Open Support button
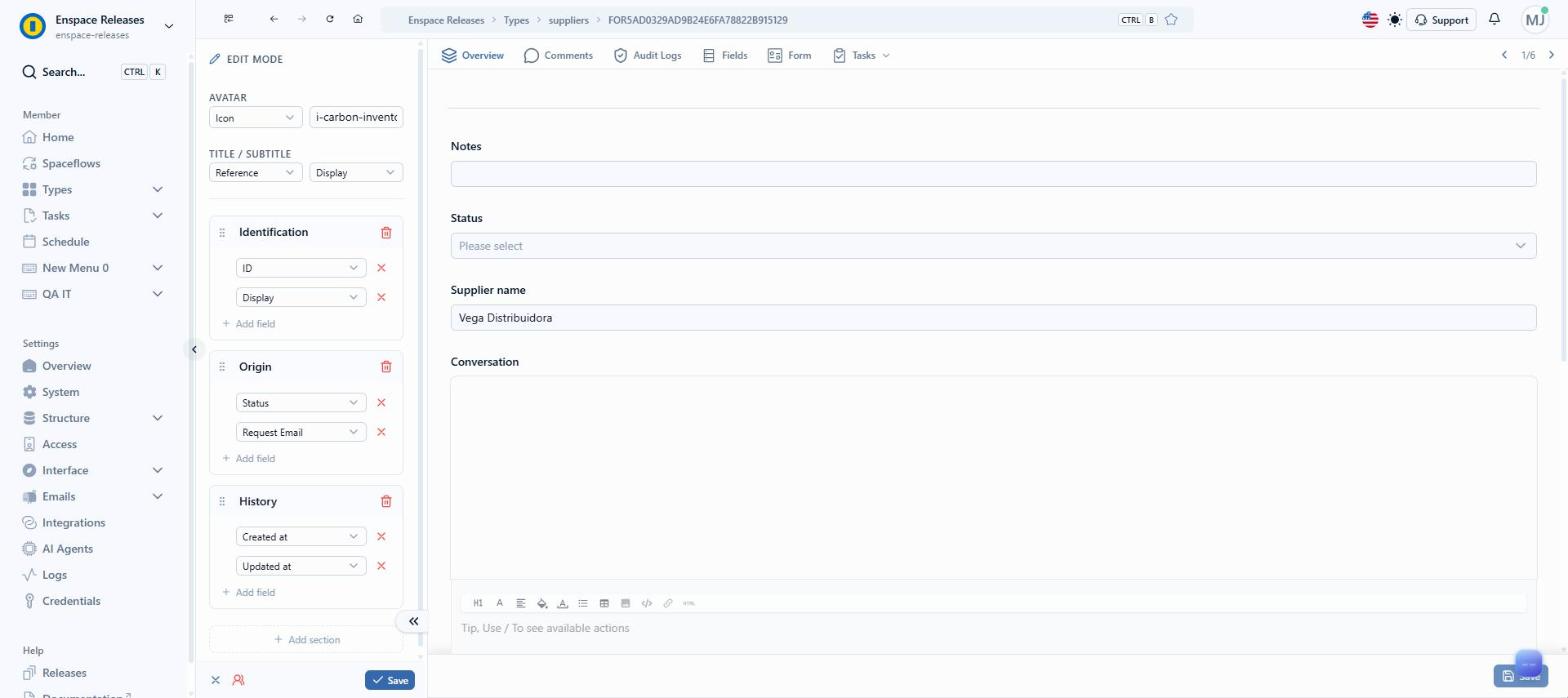The height and width of the screenshot is (698, 1568). click(1442, 20)
